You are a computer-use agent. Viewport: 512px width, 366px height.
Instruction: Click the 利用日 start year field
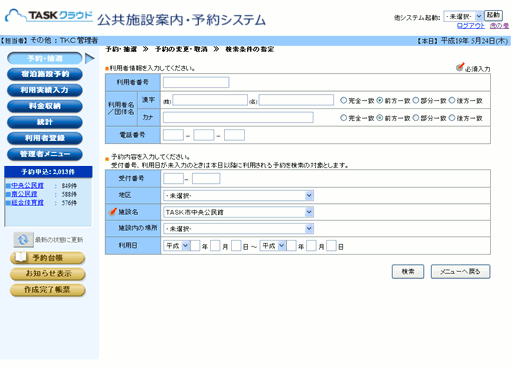195,246
